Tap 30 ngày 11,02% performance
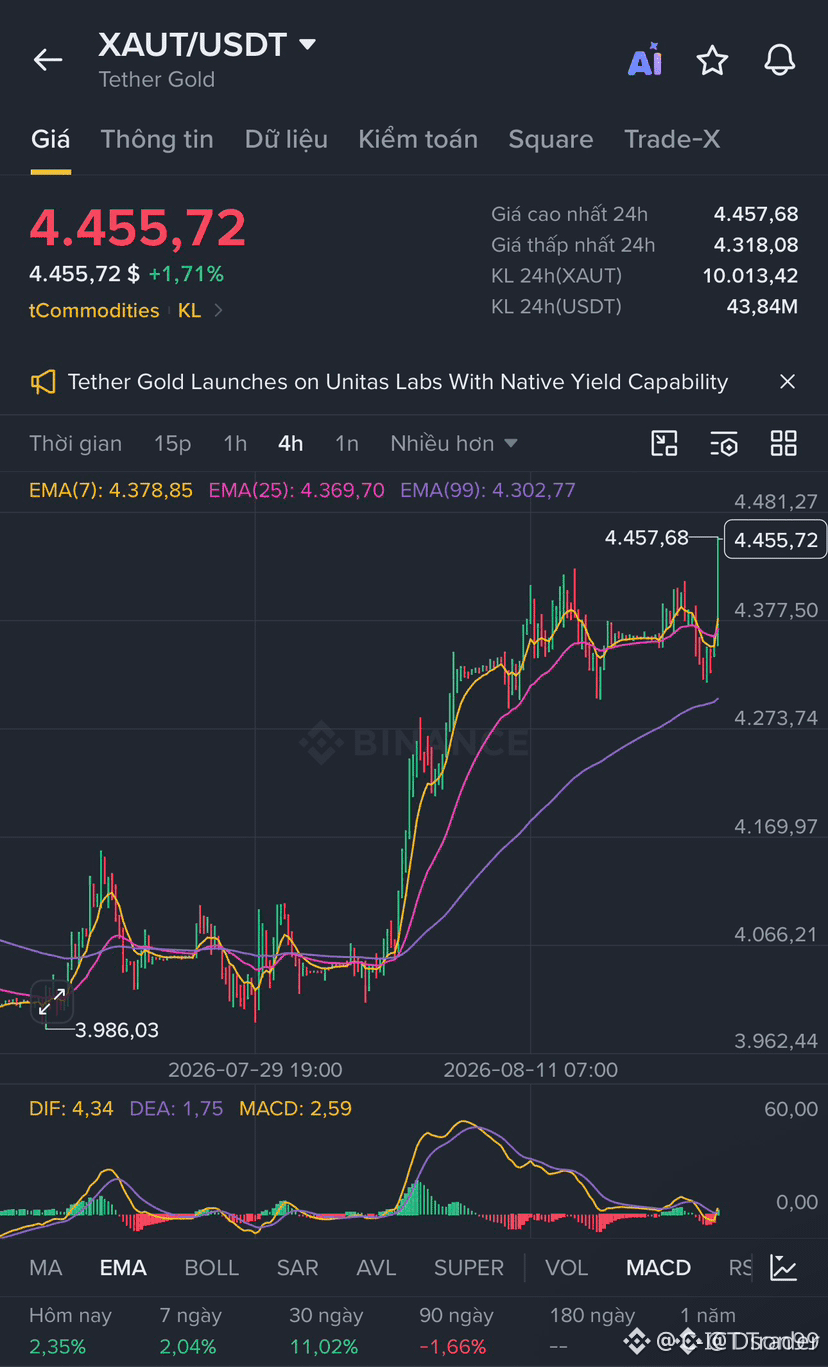 pos(326,1331)
